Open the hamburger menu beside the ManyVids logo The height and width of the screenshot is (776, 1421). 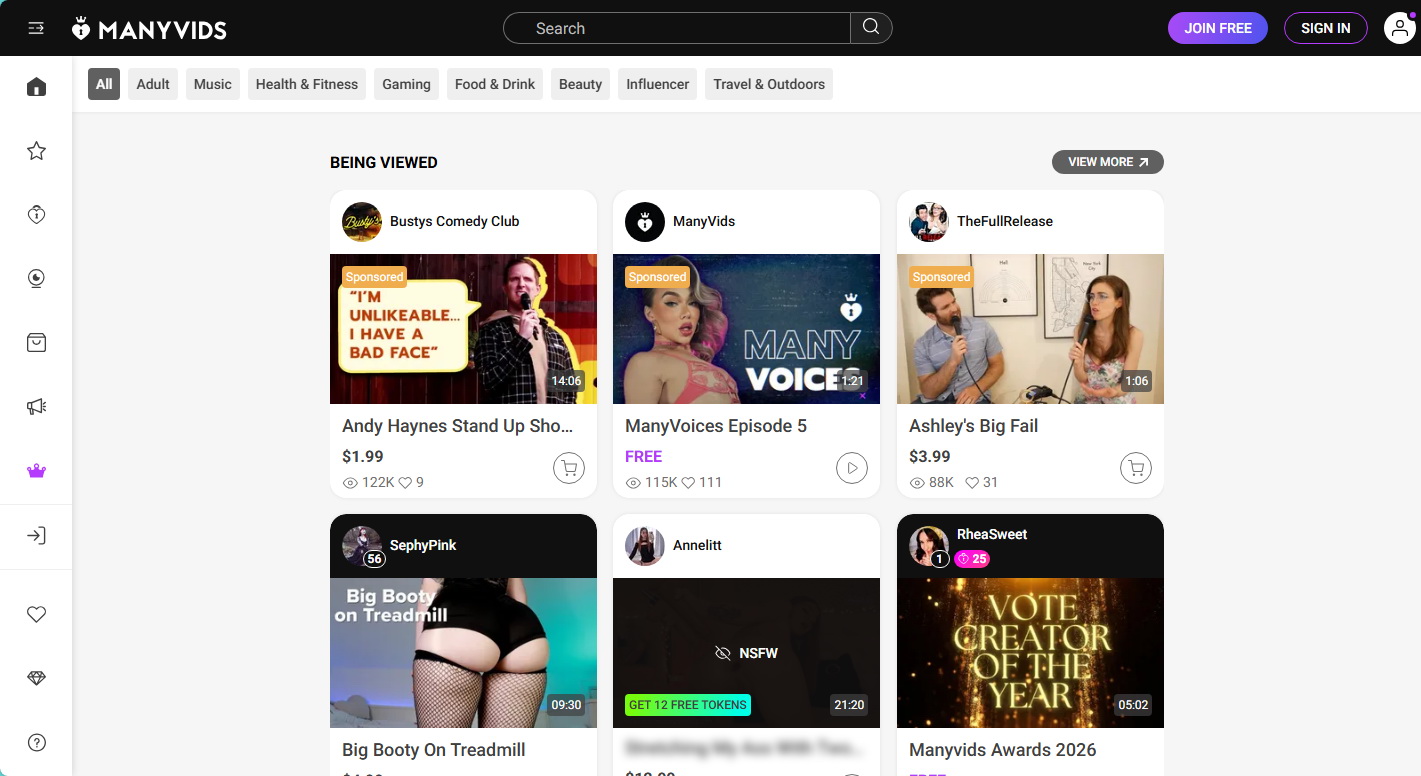pyautogui.click(x=36, y=28)
